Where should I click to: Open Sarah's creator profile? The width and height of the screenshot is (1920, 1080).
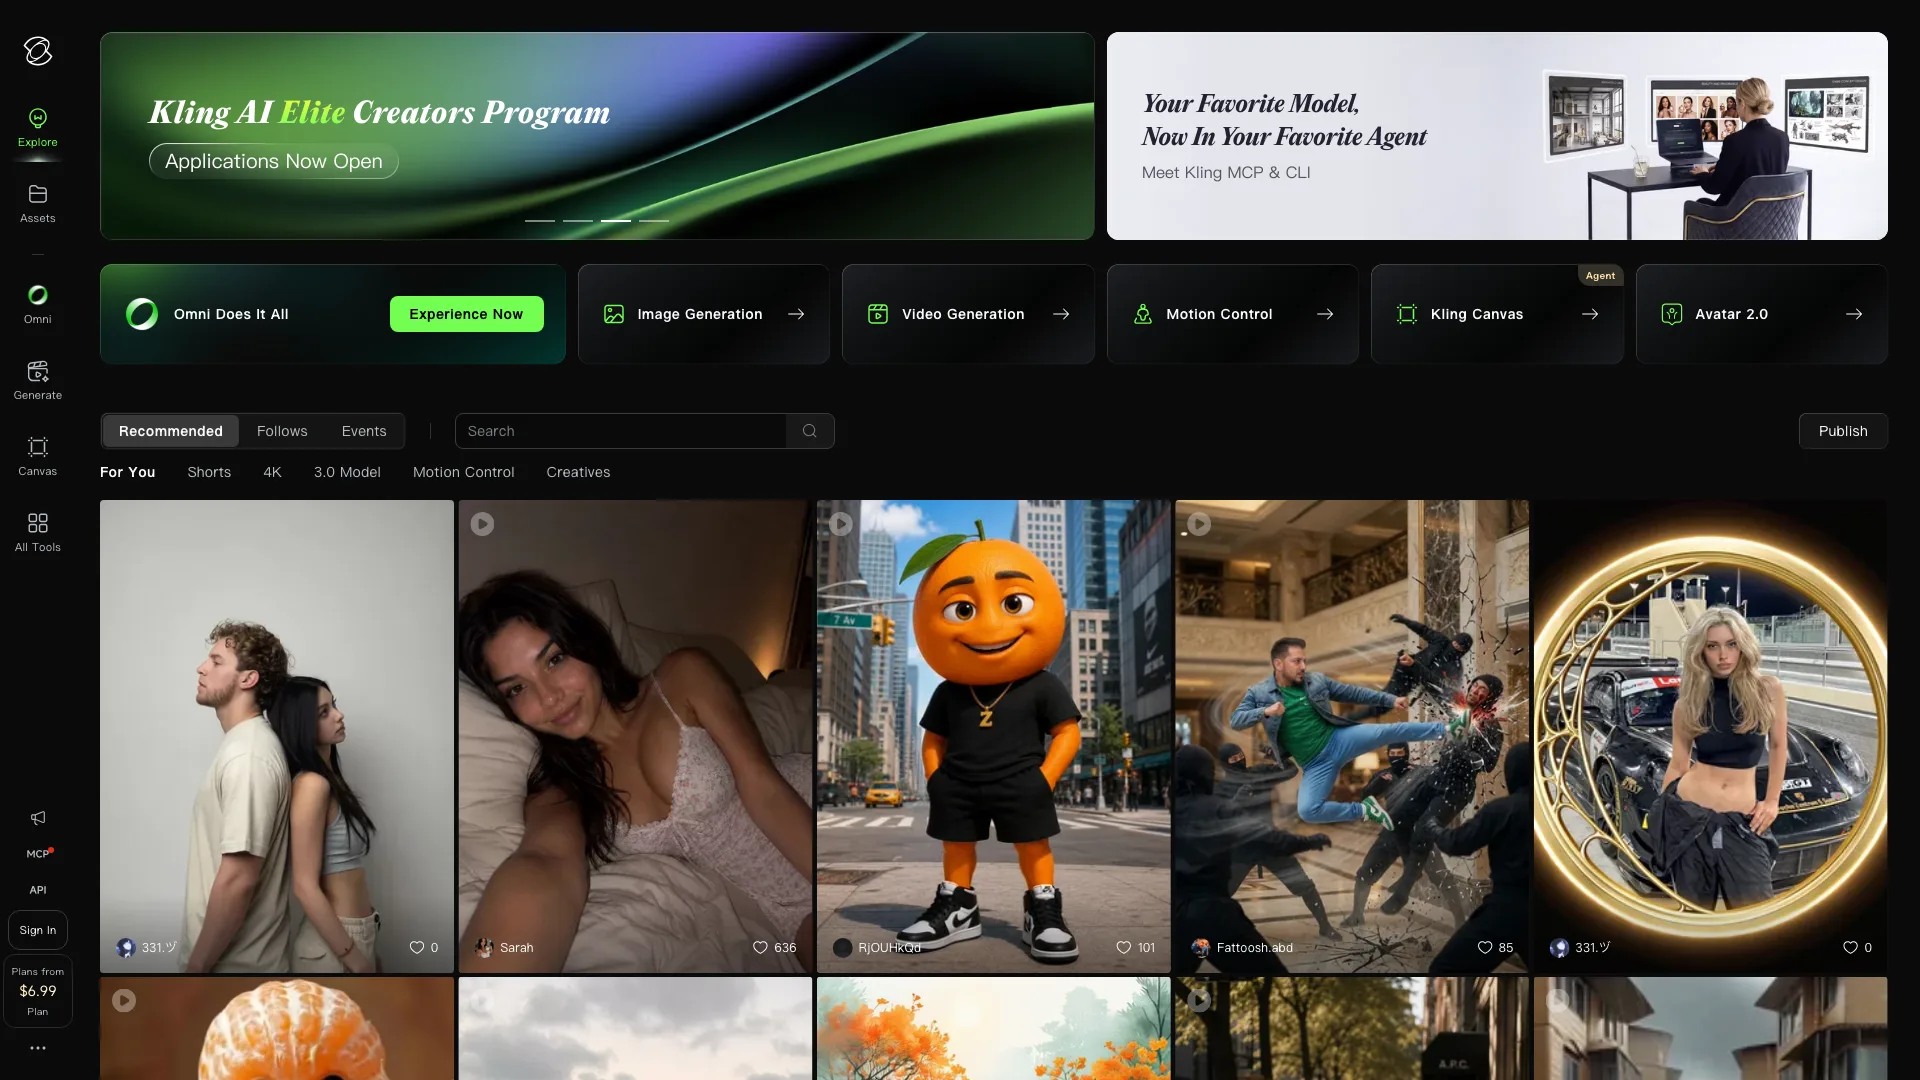point(504,947)
